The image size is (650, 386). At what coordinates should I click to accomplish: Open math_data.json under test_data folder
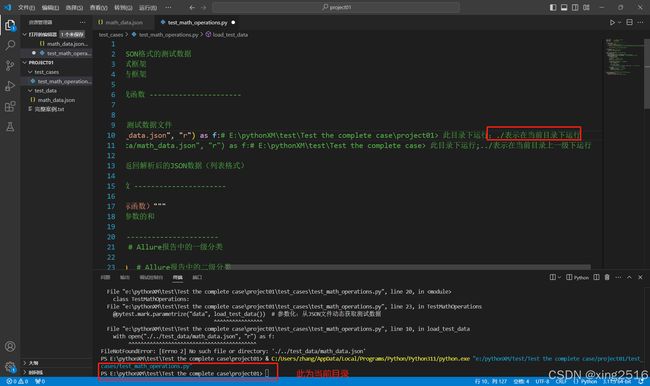pos(57,100)
